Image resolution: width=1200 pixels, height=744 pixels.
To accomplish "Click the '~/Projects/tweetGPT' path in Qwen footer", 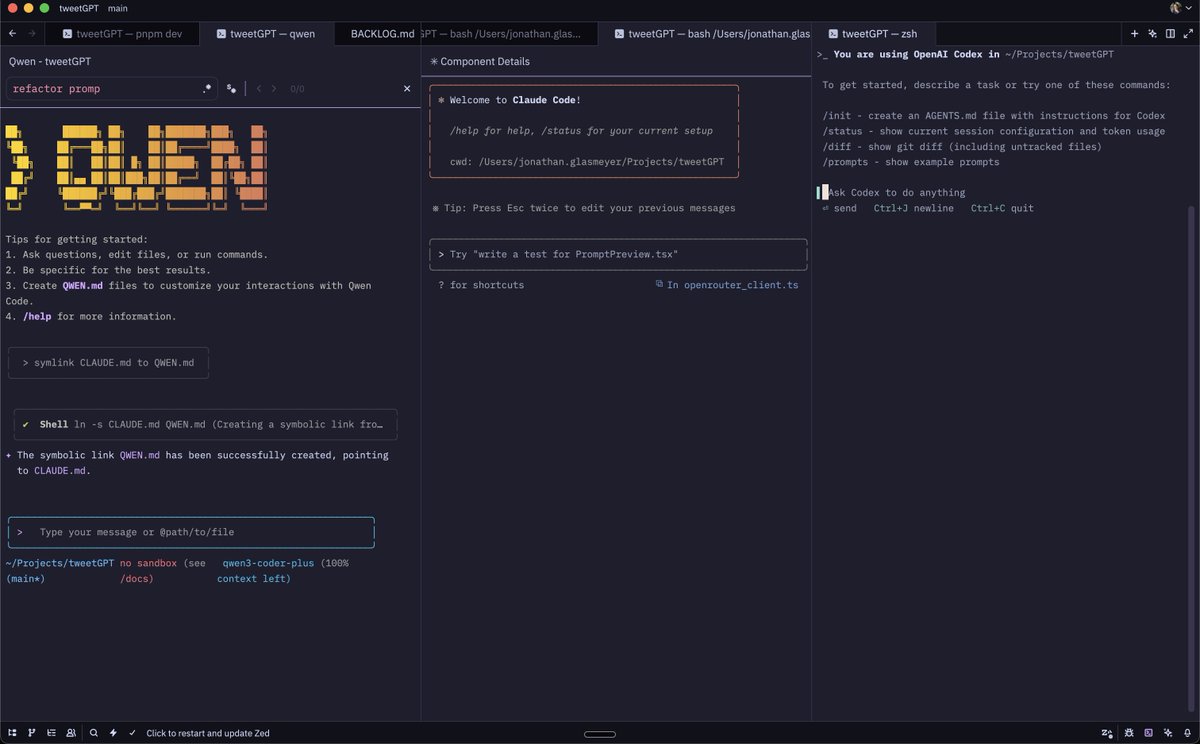I will (59, 563).
